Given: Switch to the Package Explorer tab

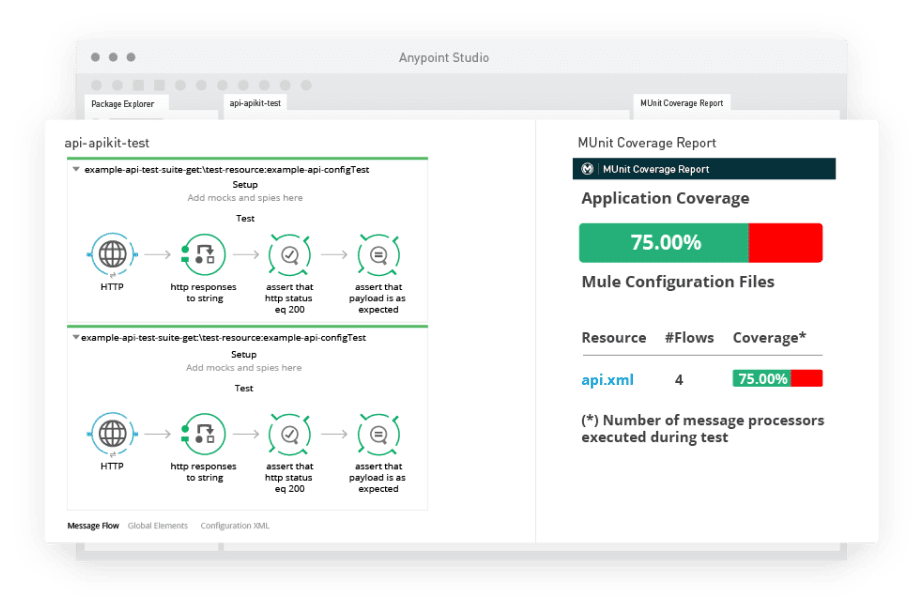Looking at the screenshot, I should (123, 104).
